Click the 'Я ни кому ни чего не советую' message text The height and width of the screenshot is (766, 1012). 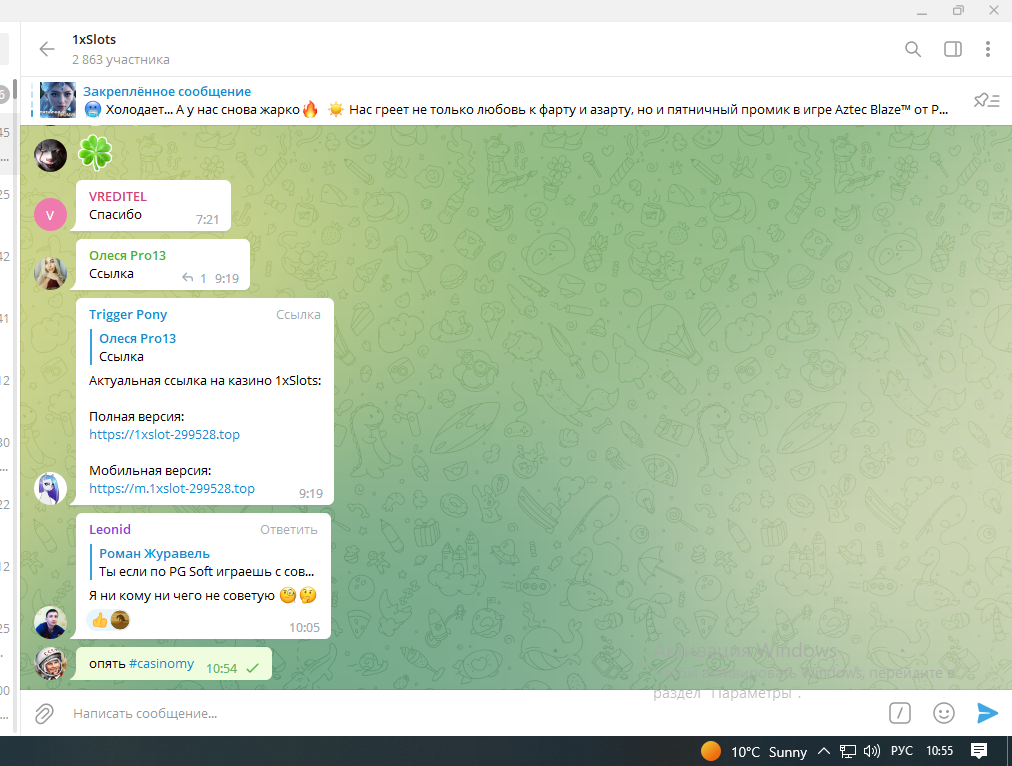pos(182,596)
